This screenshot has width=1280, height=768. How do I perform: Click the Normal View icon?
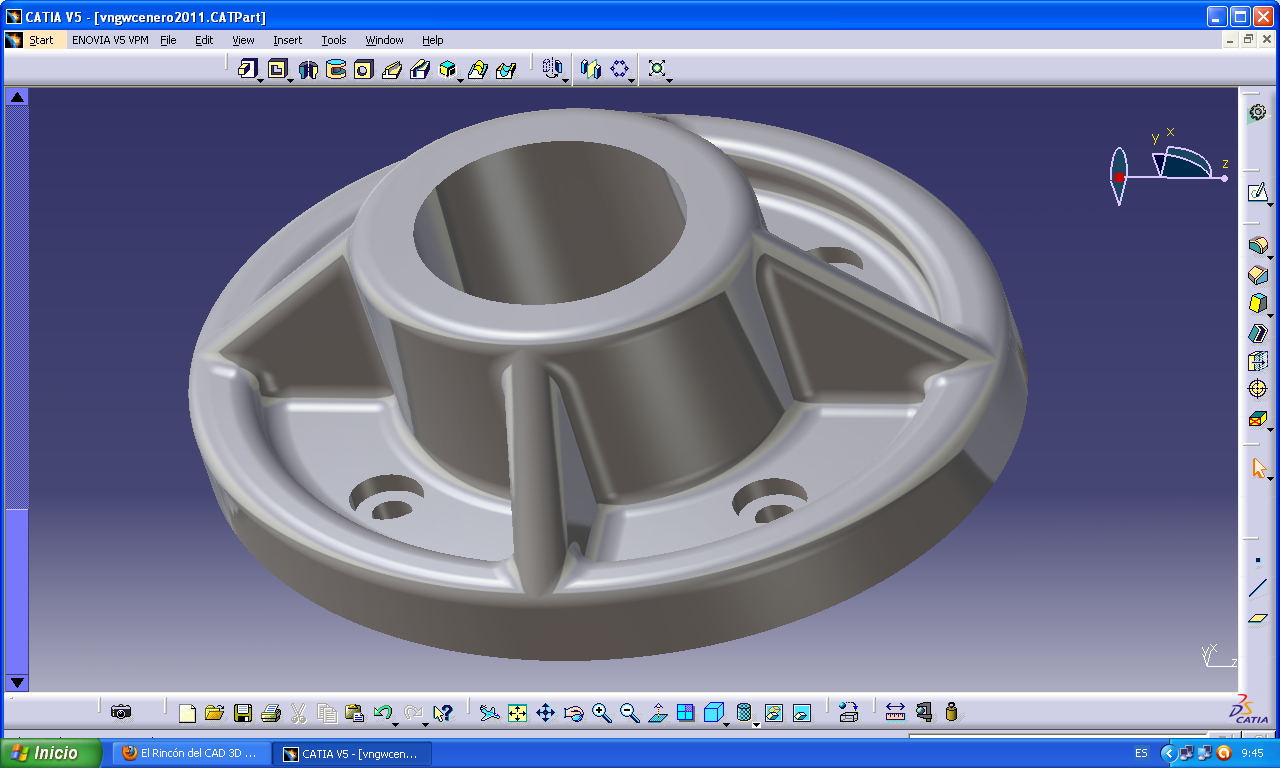point(657,713)
